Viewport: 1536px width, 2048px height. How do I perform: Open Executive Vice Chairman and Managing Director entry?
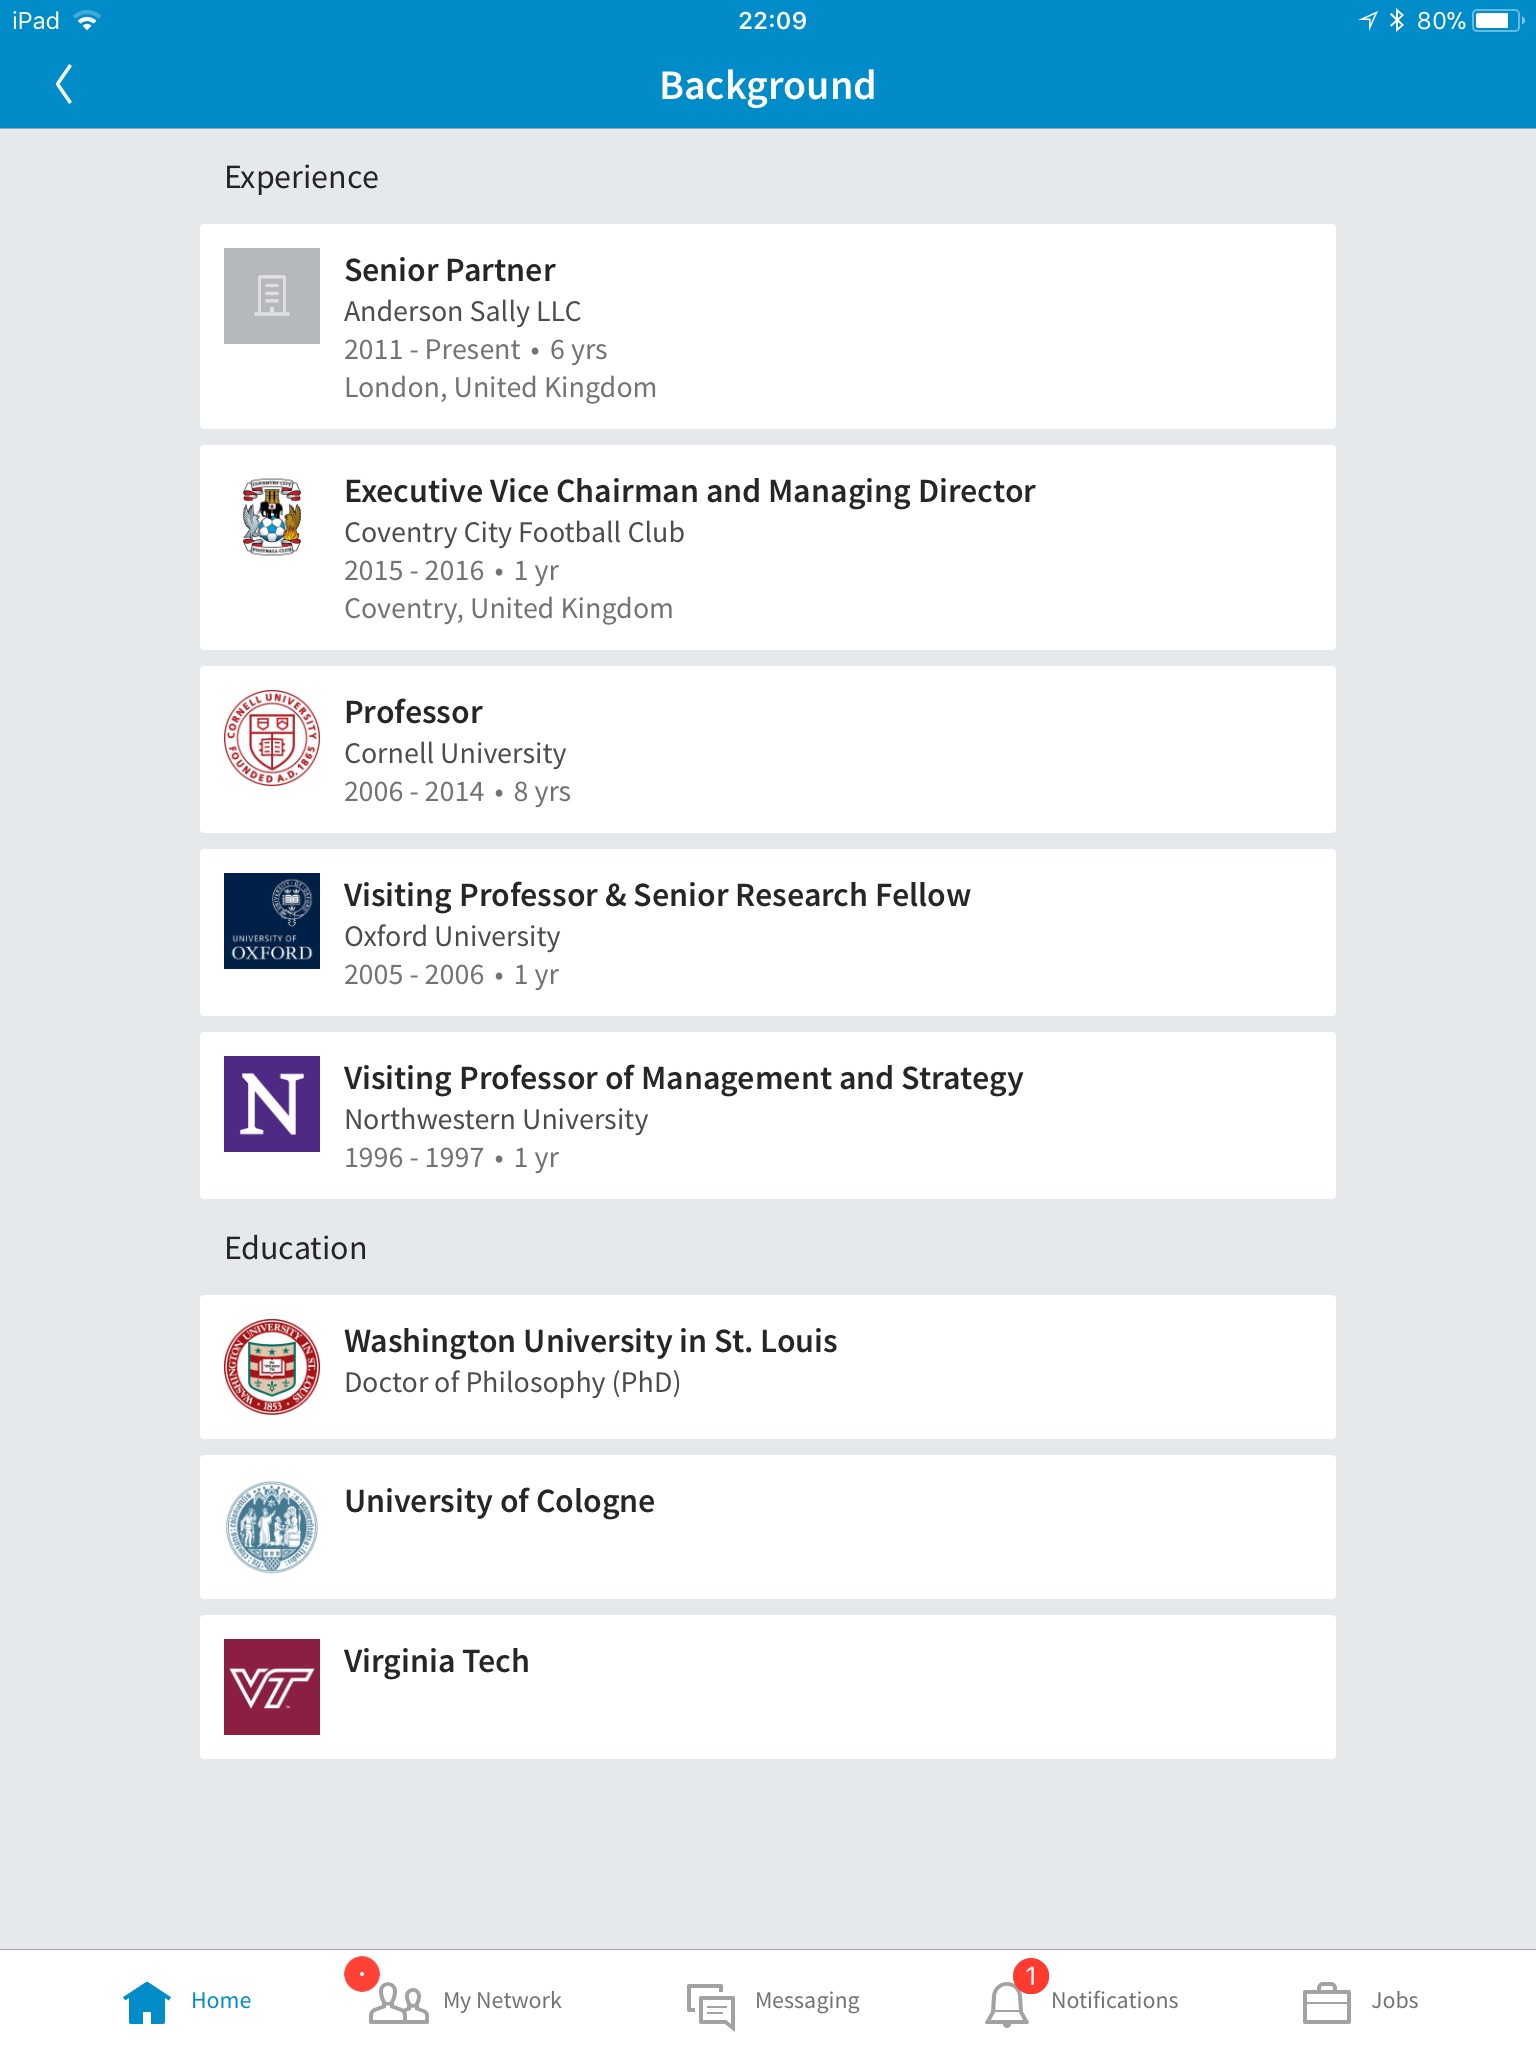pyautogui.click(x=768, y=548)
